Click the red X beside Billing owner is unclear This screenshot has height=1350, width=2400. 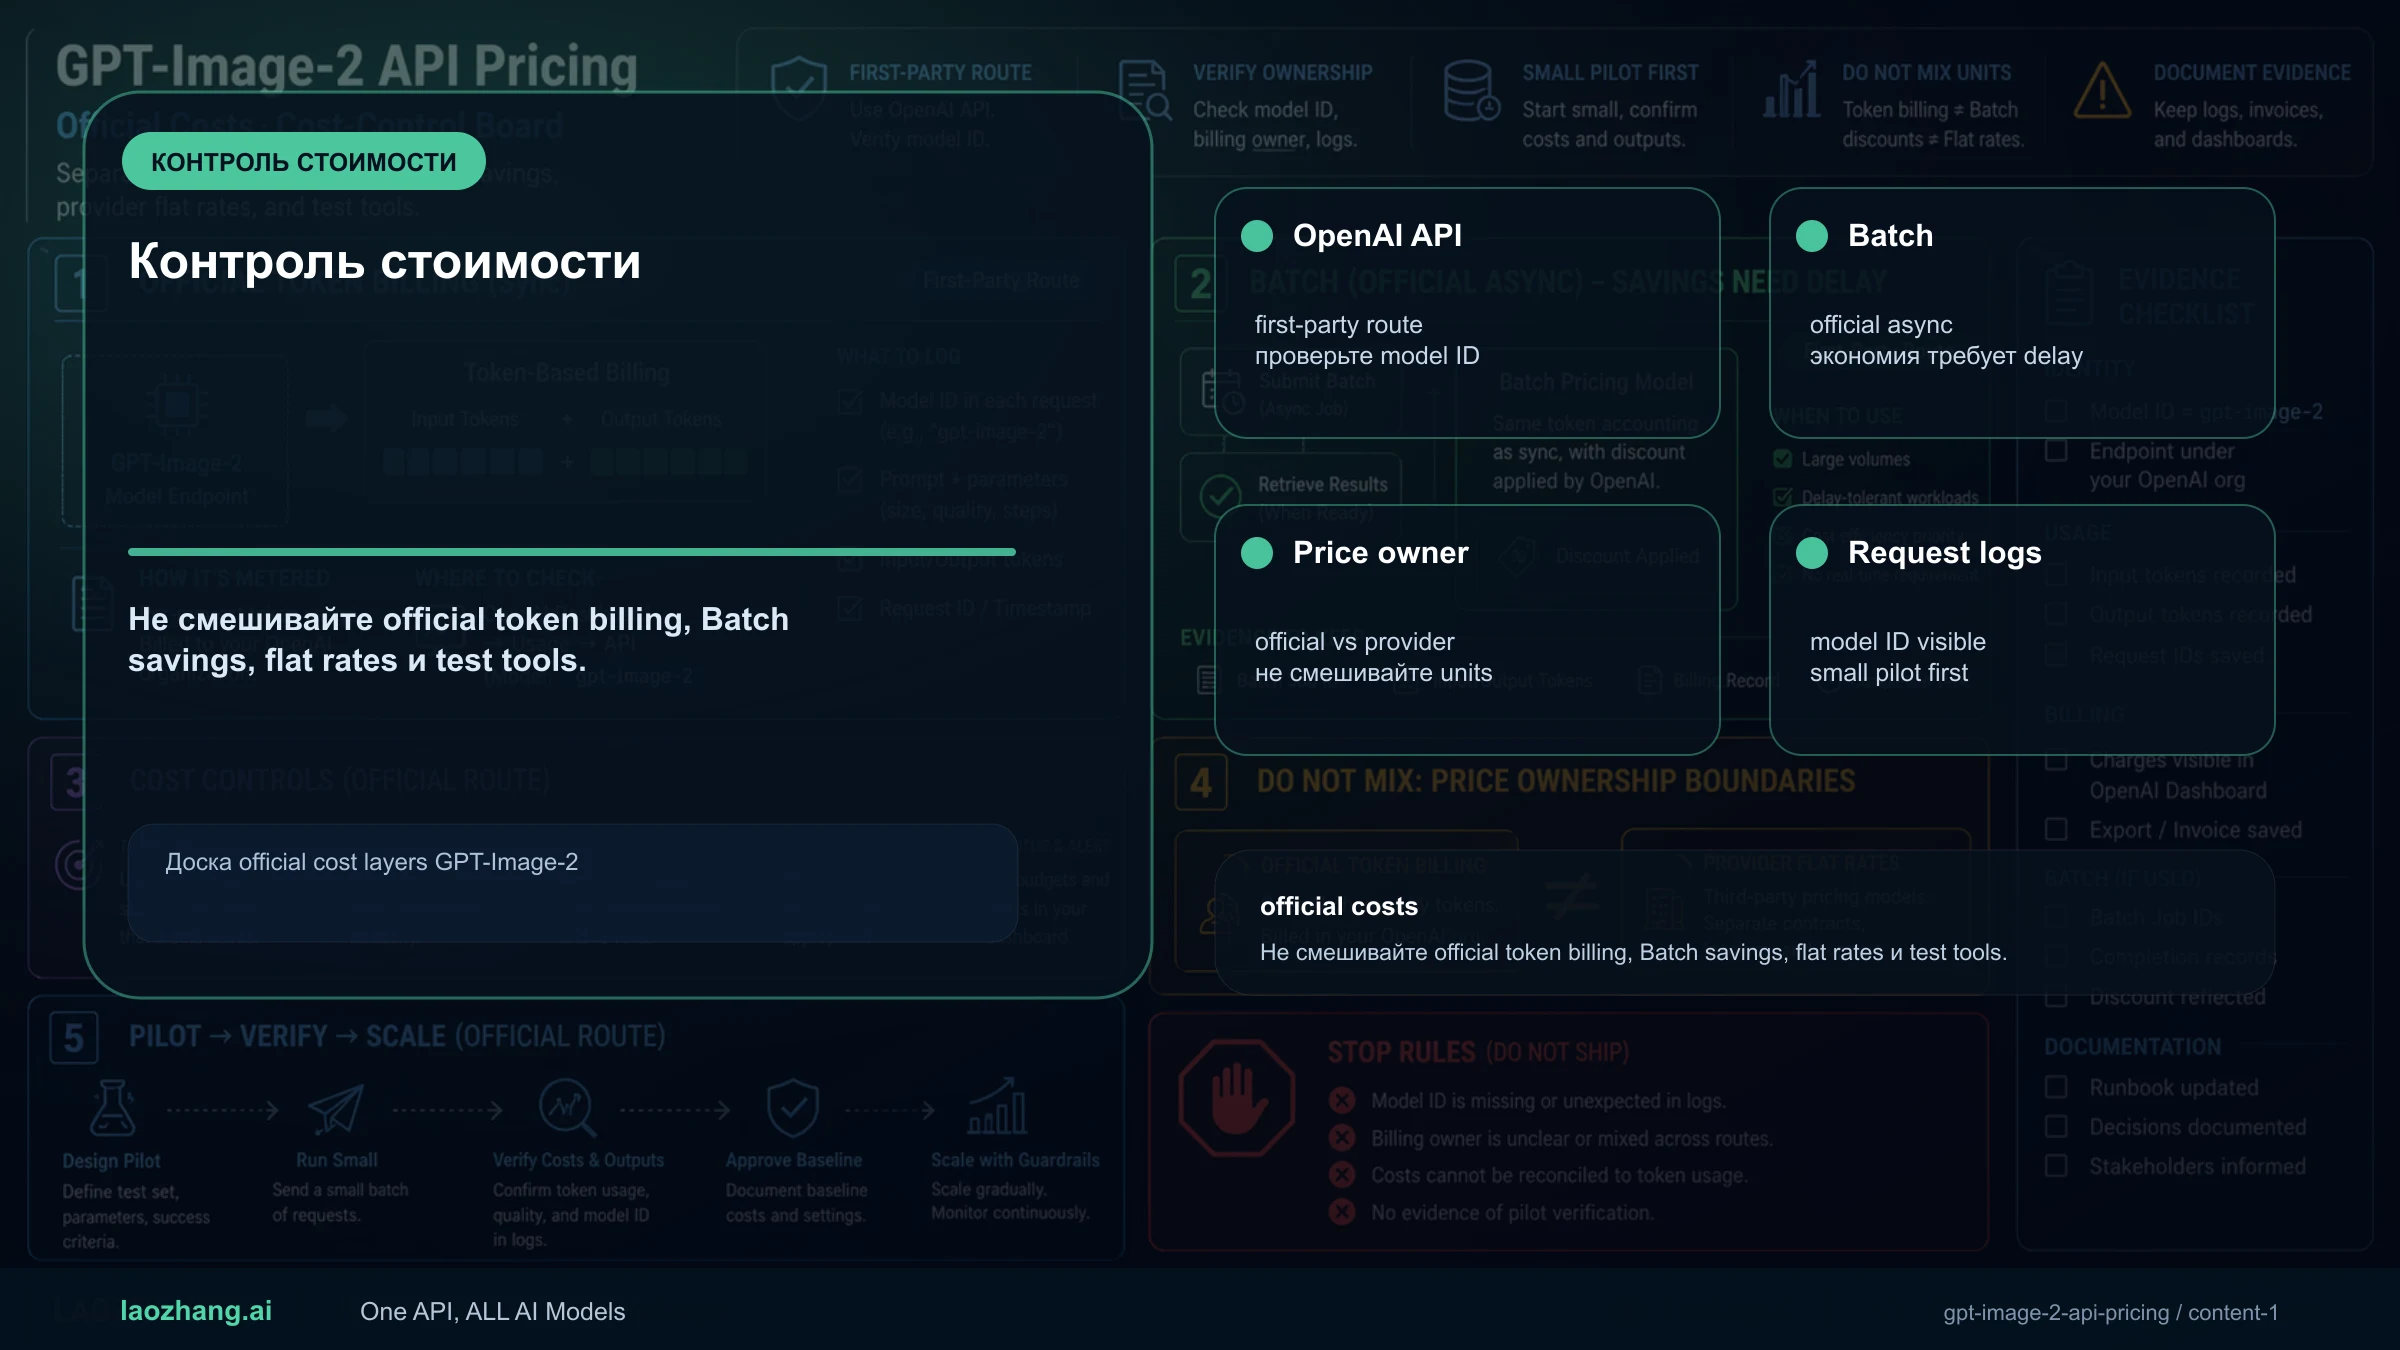click(1342, 1138)
